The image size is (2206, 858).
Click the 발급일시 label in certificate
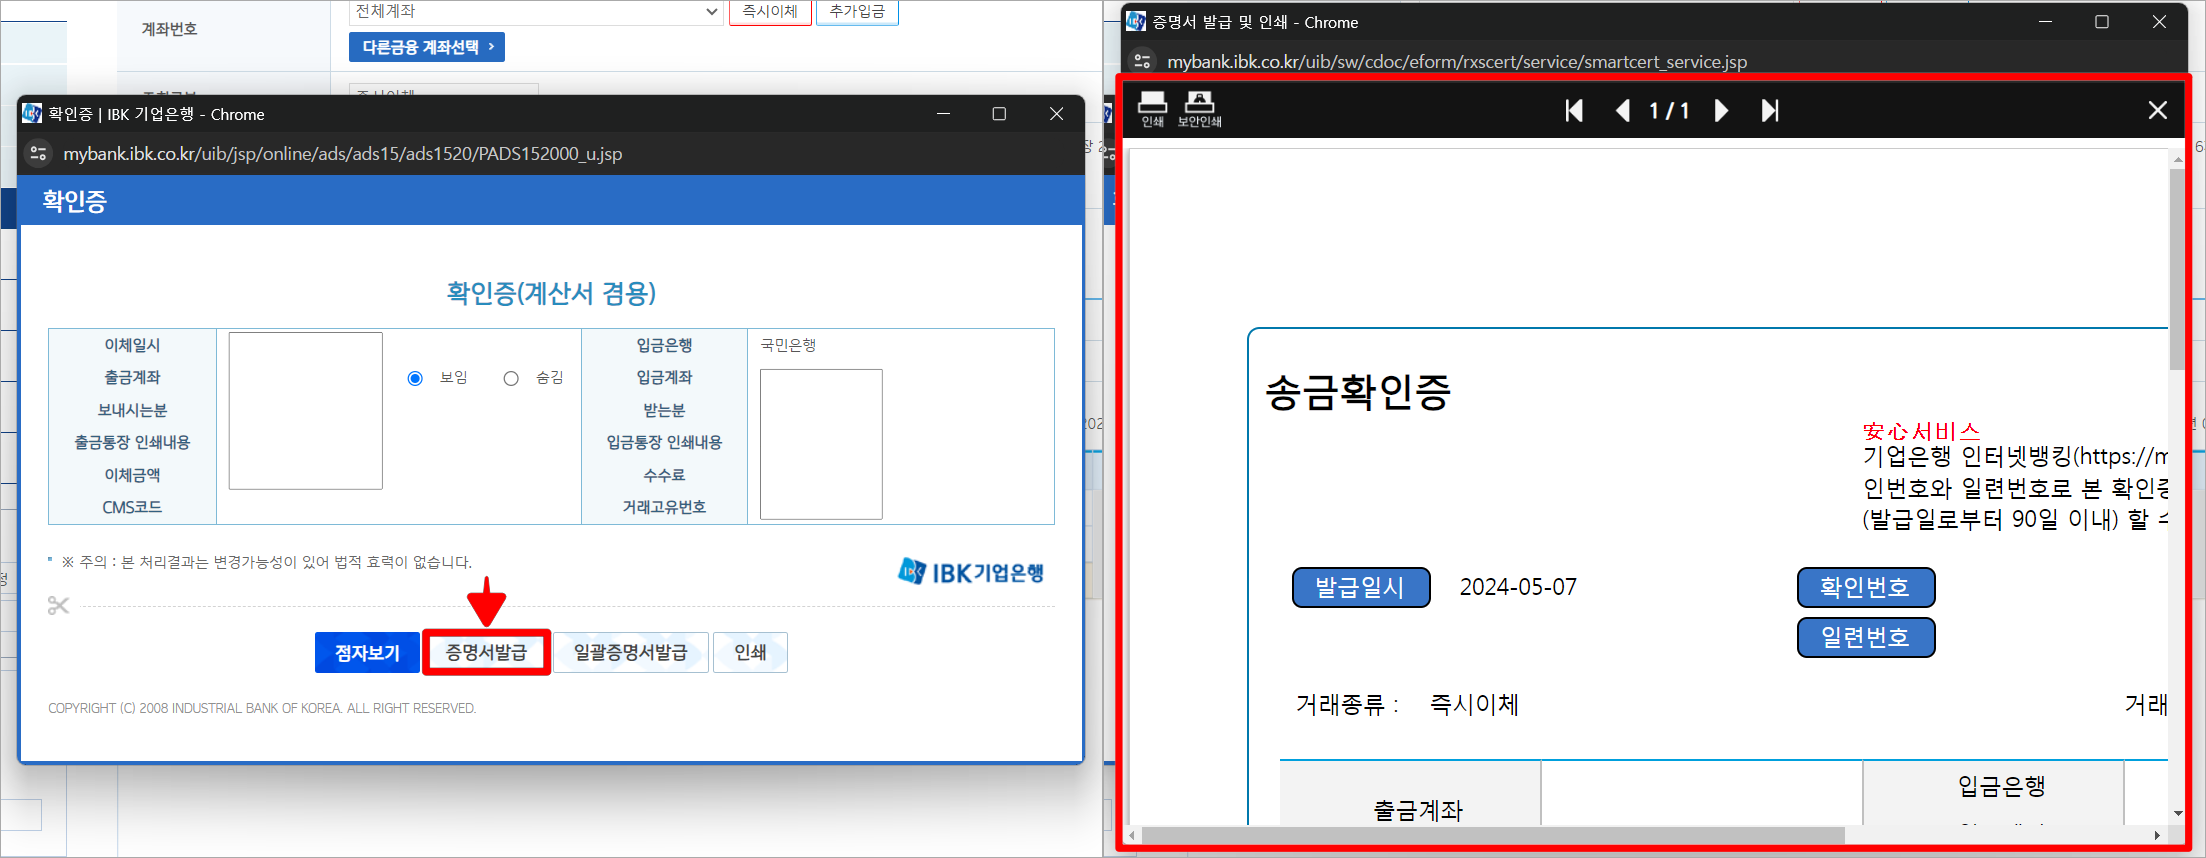pyautogui.click(x=1361, y=587)
